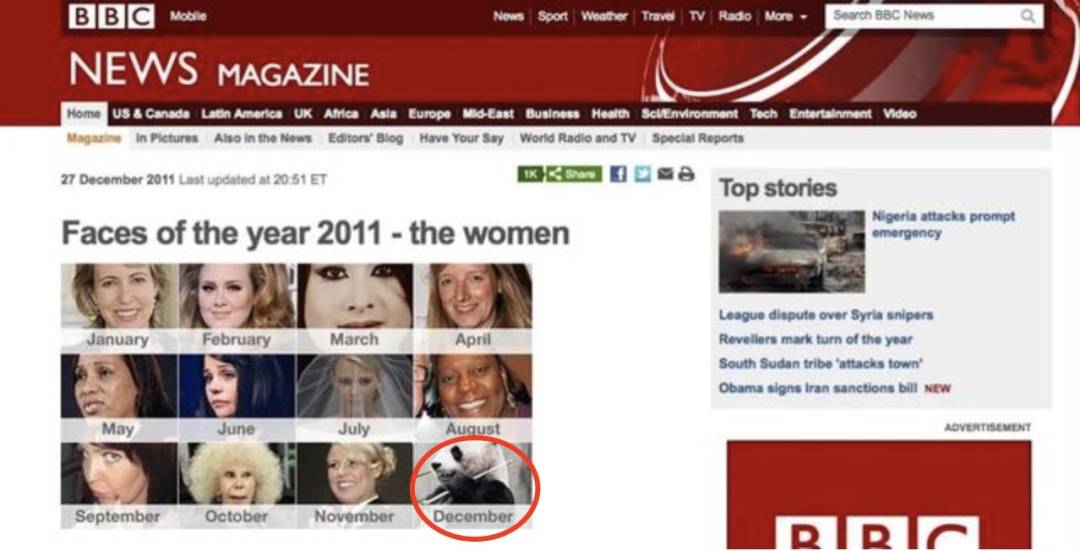Click the Mobile link beside BBC logo
The image size is (1080, 551).
(188, 17)
